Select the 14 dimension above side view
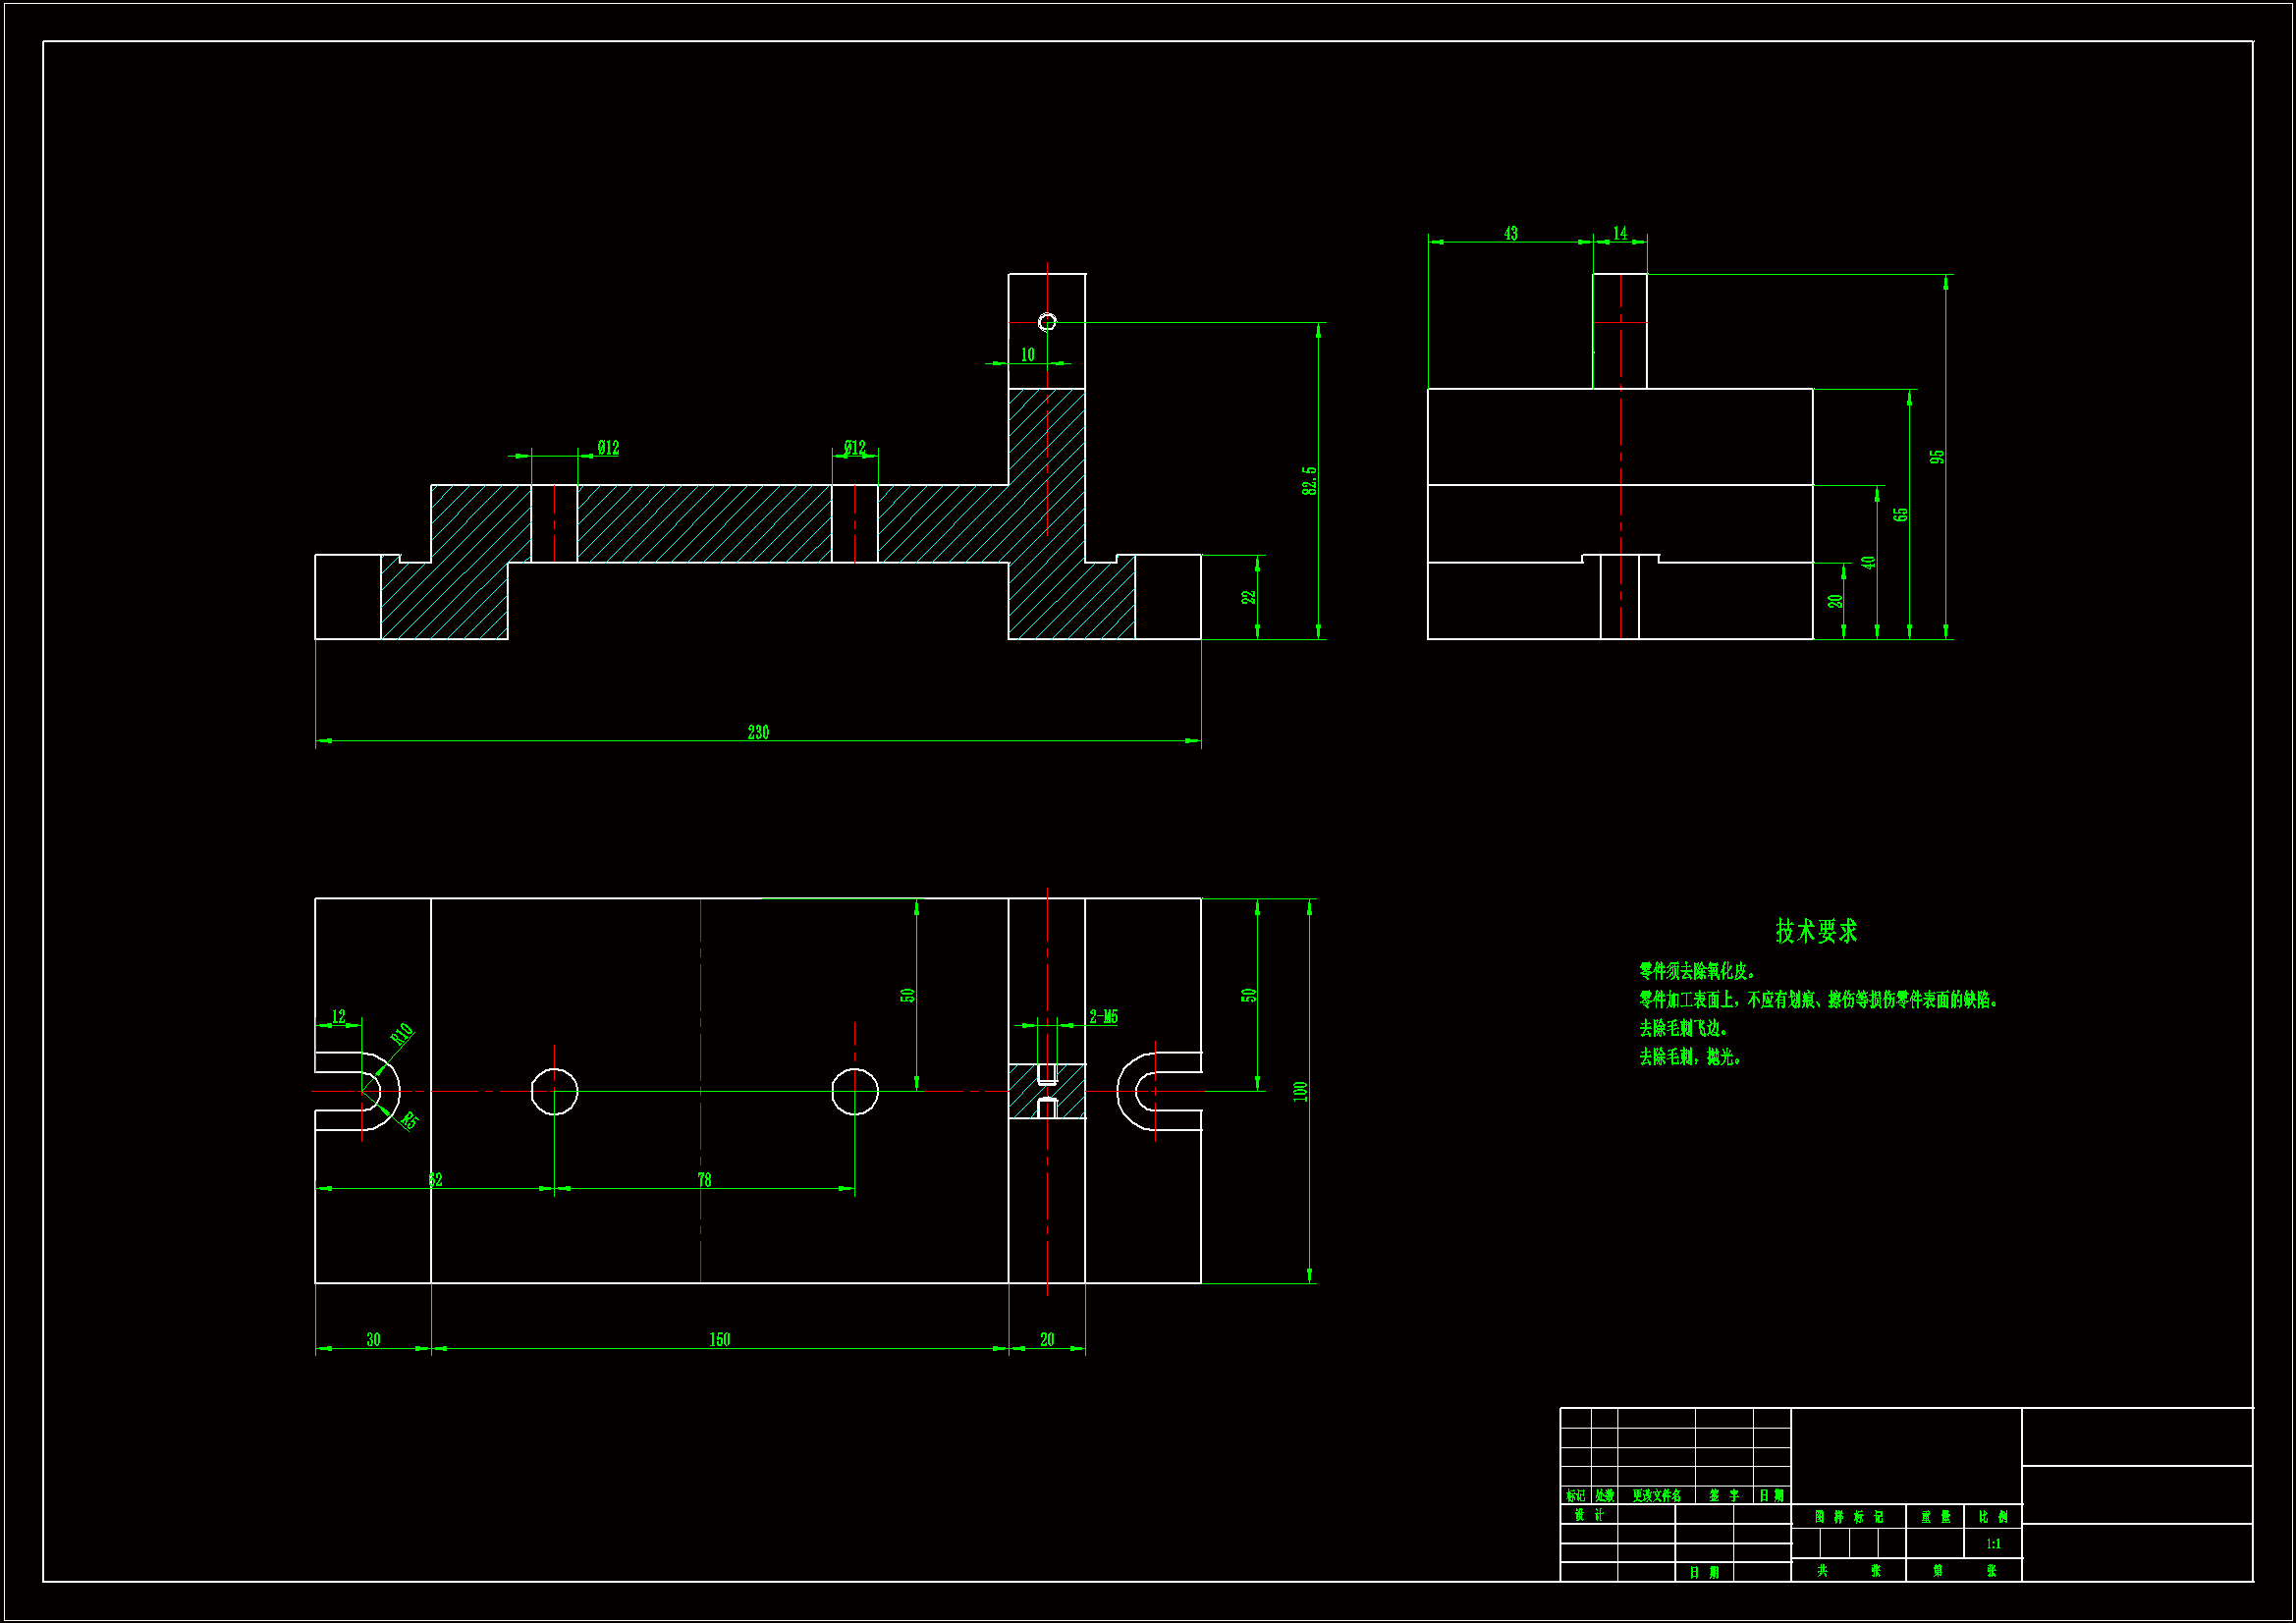Screen dimensions: 2296x1623 [1619, 233]
